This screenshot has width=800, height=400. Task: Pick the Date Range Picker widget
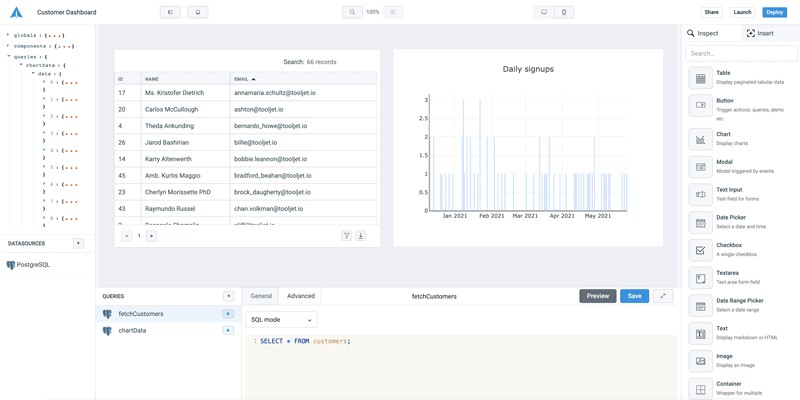[700, 305]
